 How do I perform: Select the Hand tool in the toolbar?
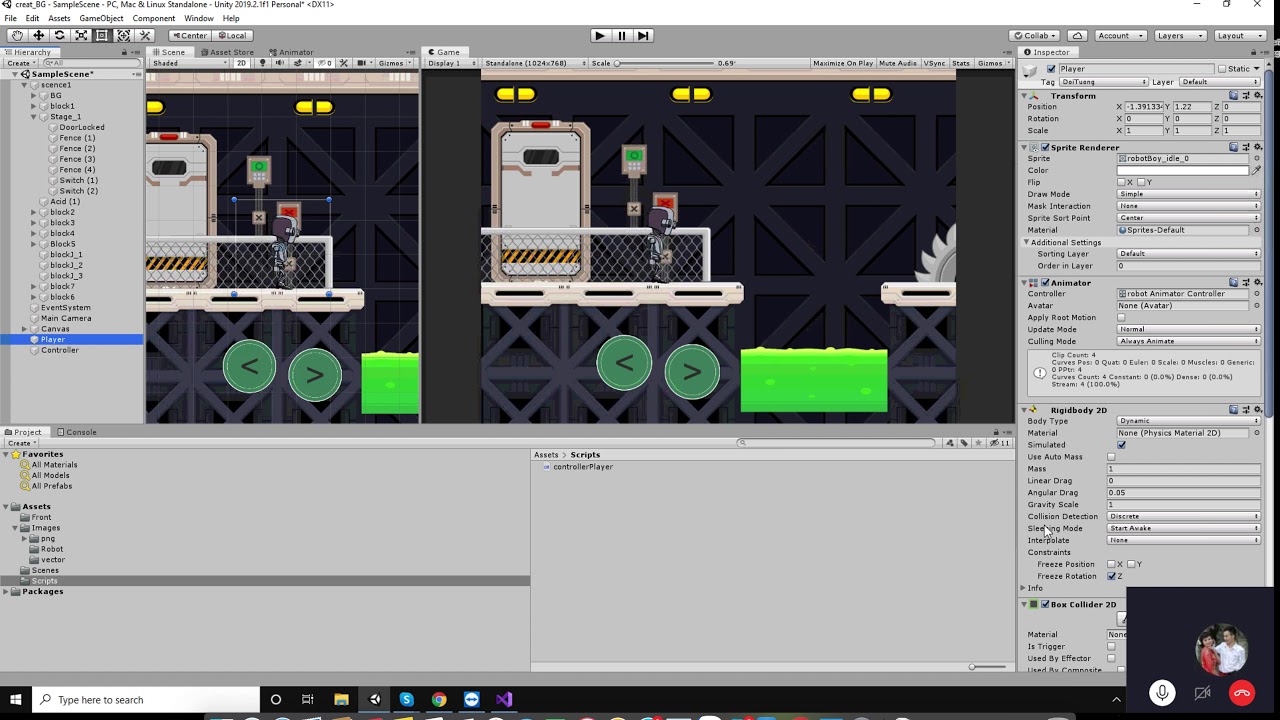(17, 35)
